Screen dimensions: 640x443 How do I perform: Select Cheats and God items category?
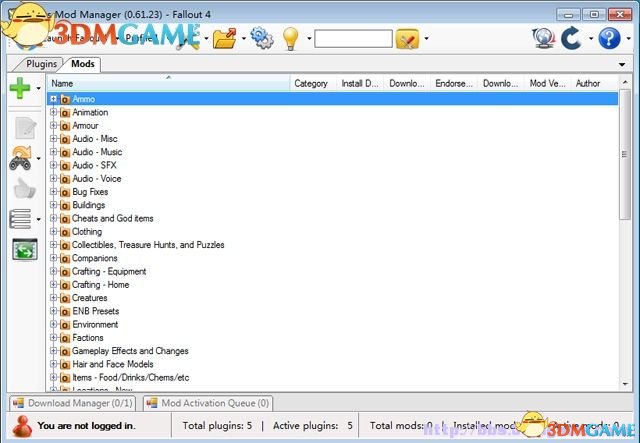point(113,218)
